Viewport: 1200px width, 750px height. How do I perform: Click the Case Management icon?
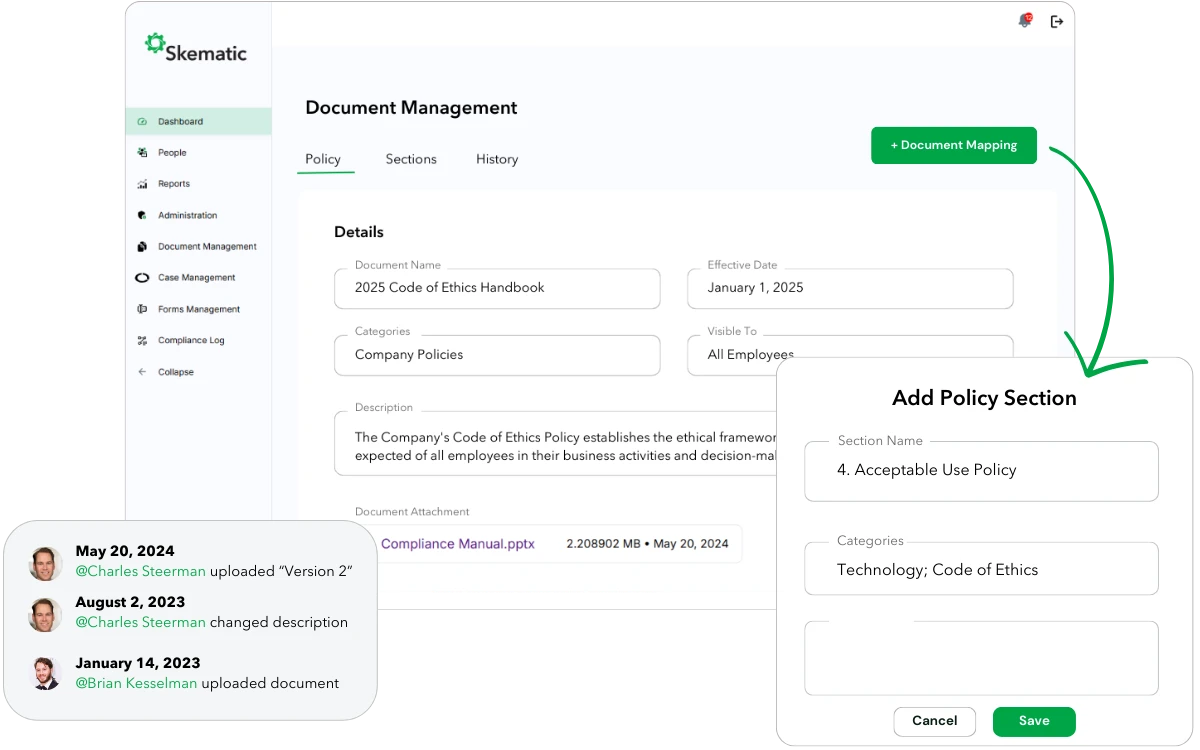coord(142,278)
